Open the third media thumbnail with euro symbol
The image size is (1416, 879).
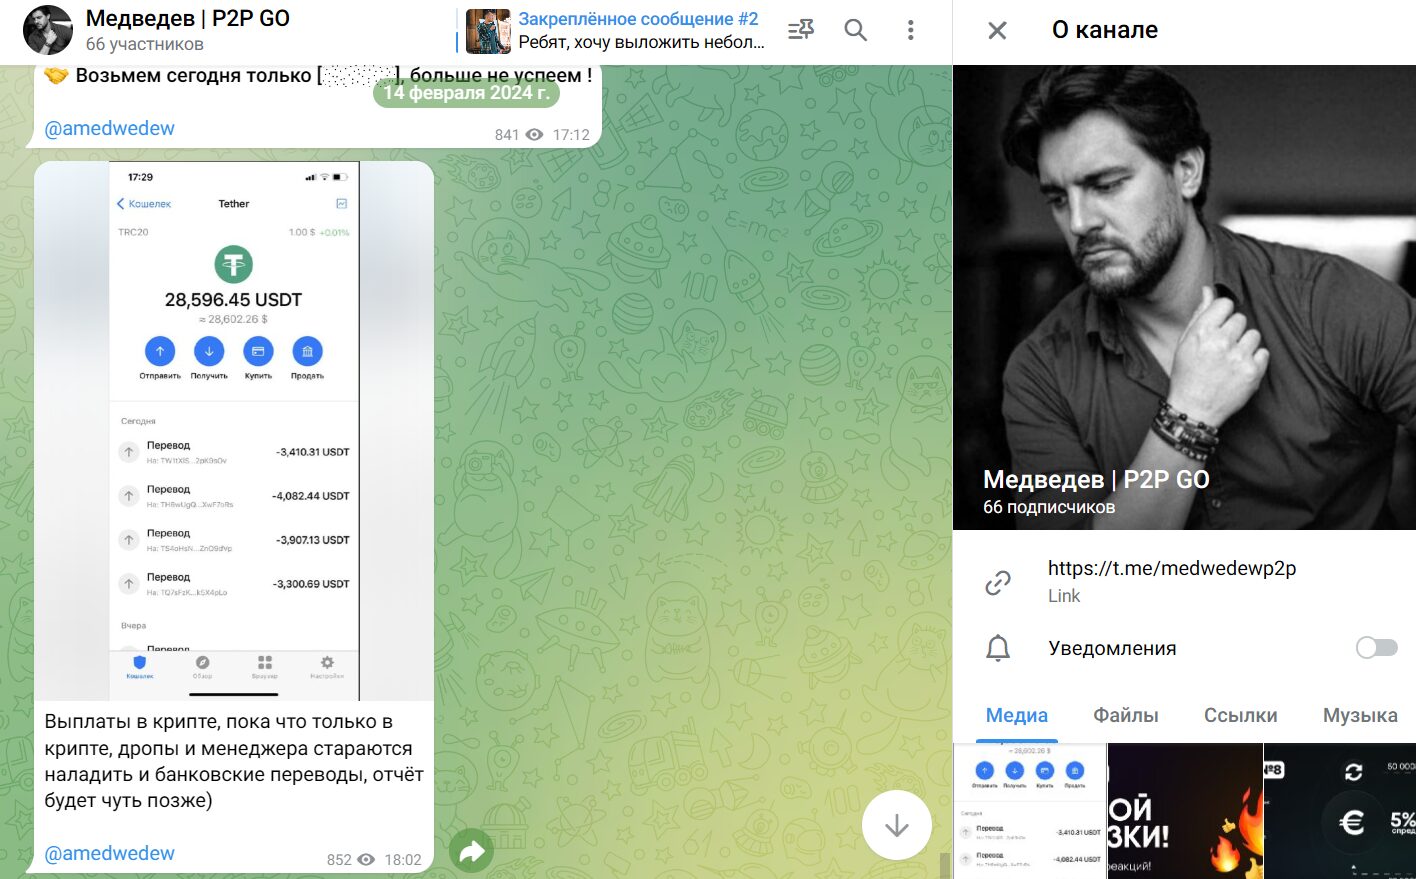pyautogui.click(x=1340, y=811)
